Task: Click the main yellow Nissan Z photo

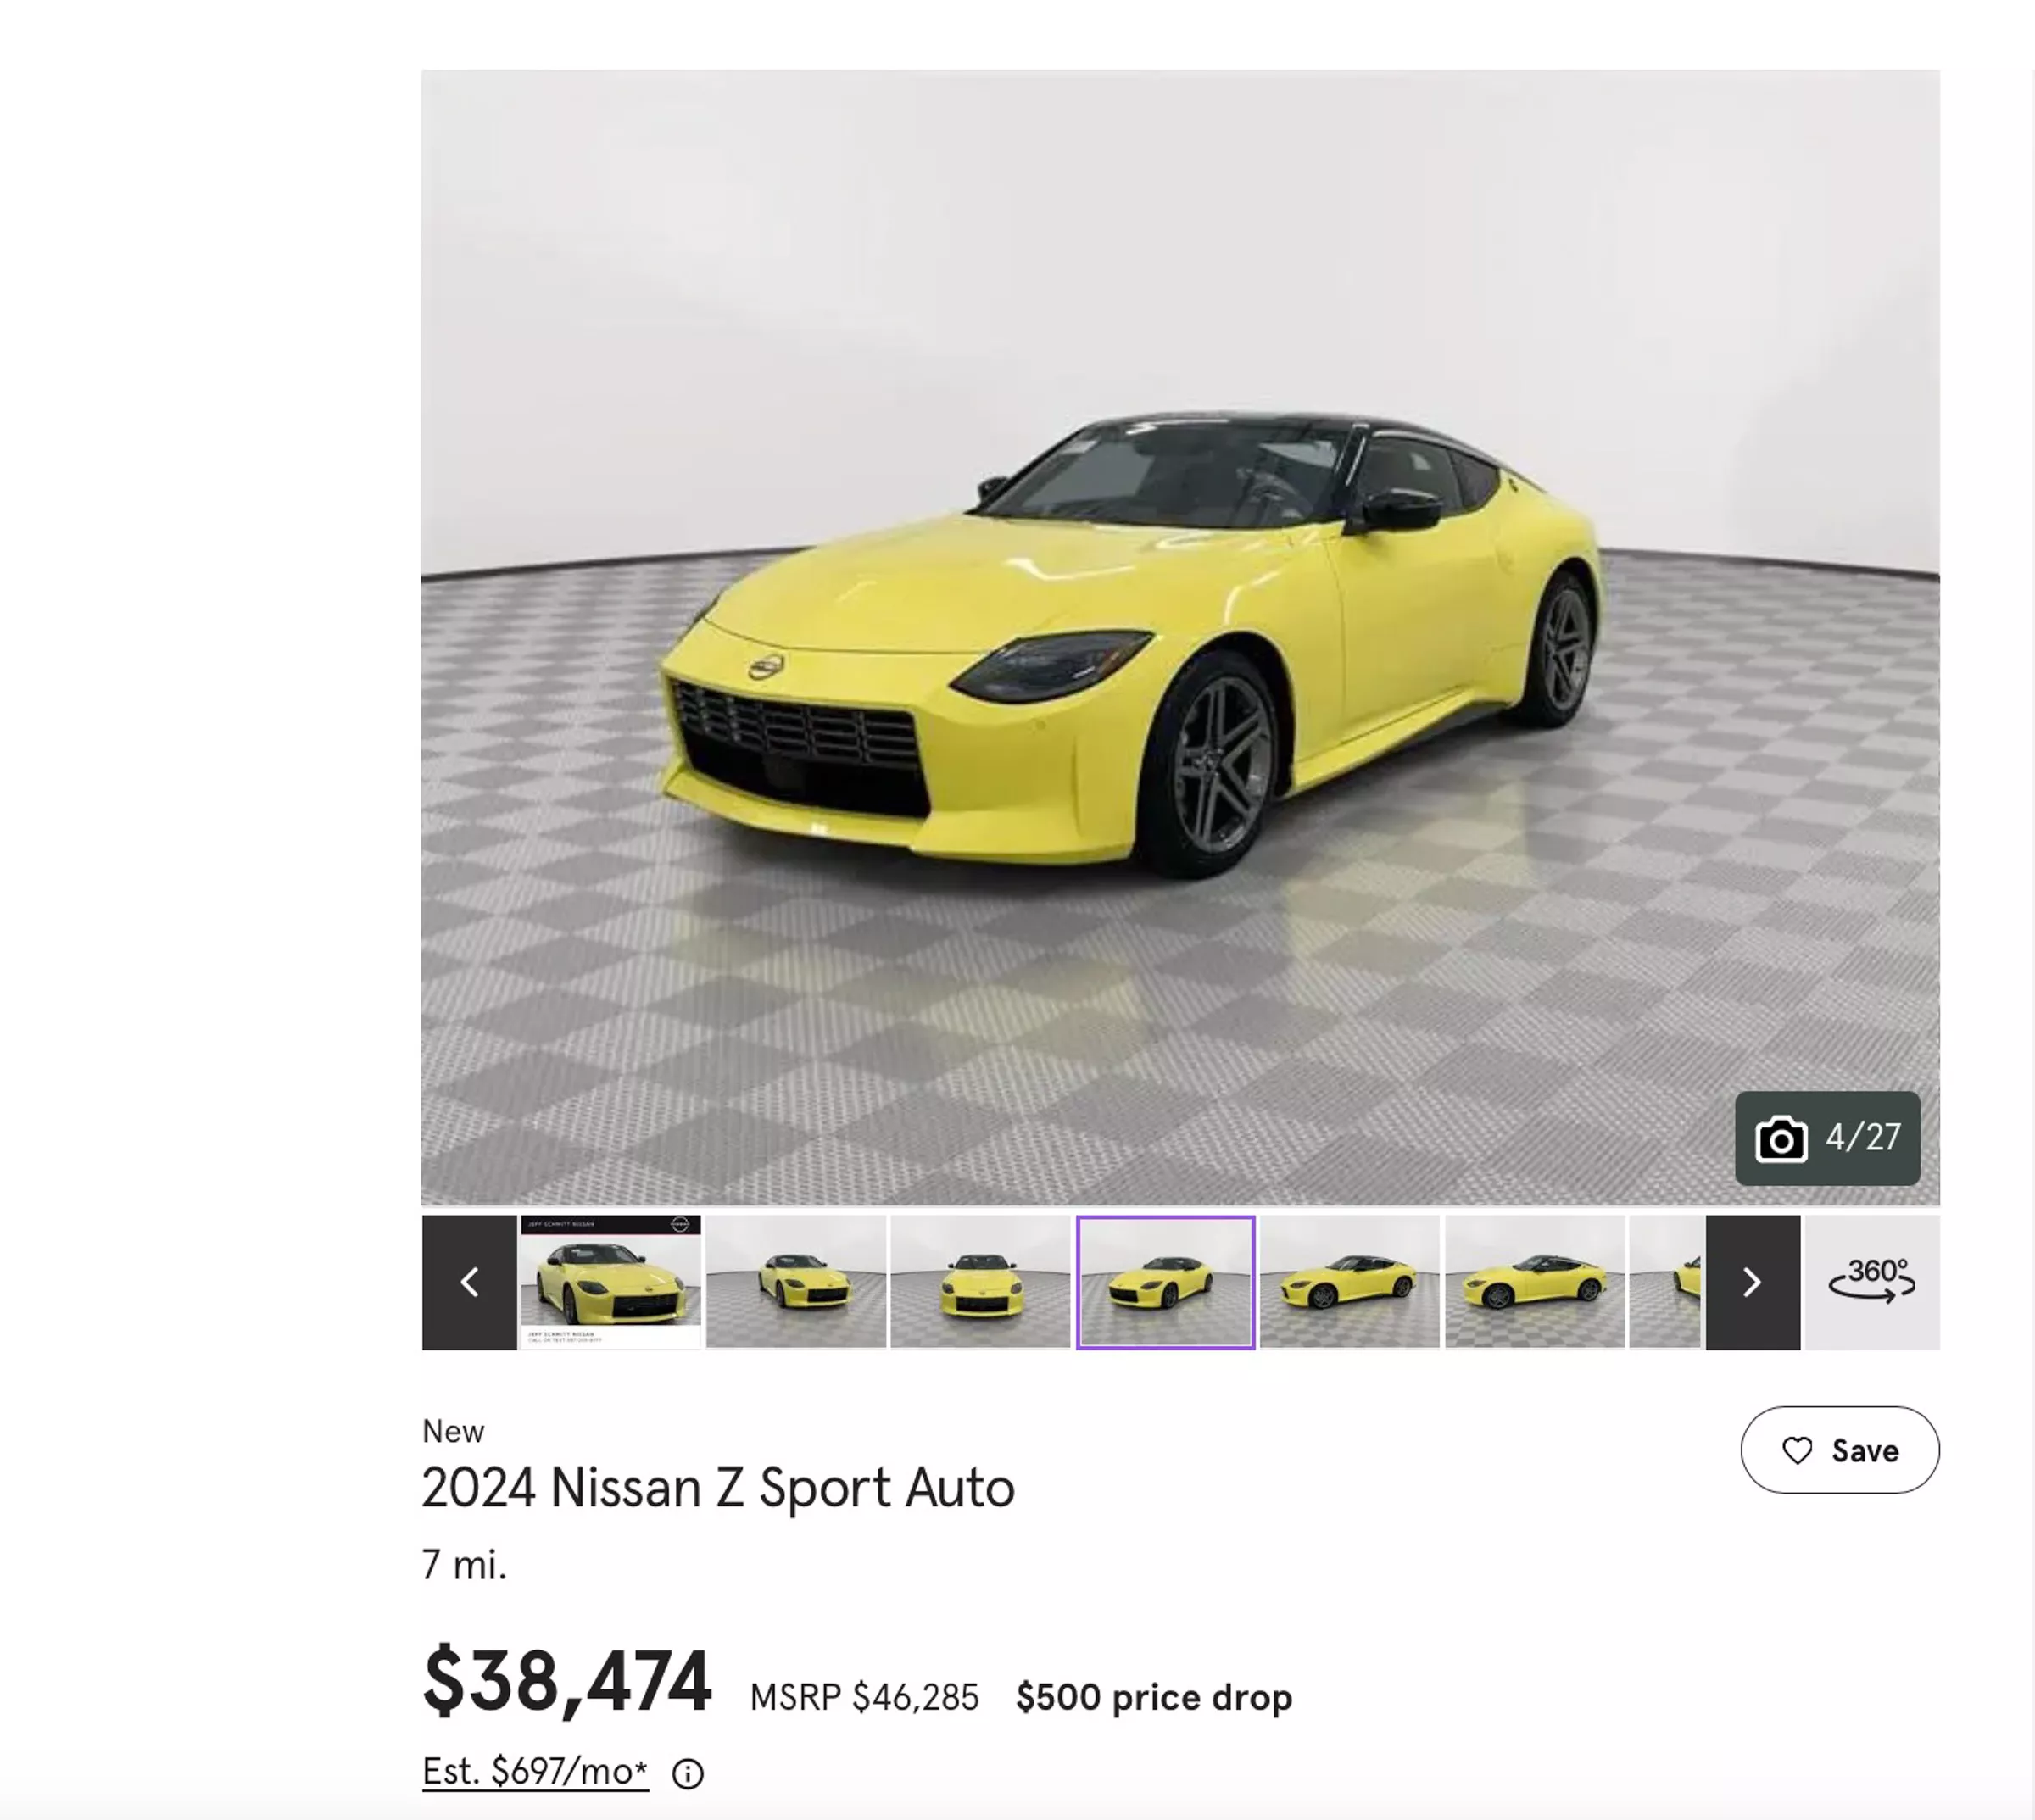Action: (1180, 637)
